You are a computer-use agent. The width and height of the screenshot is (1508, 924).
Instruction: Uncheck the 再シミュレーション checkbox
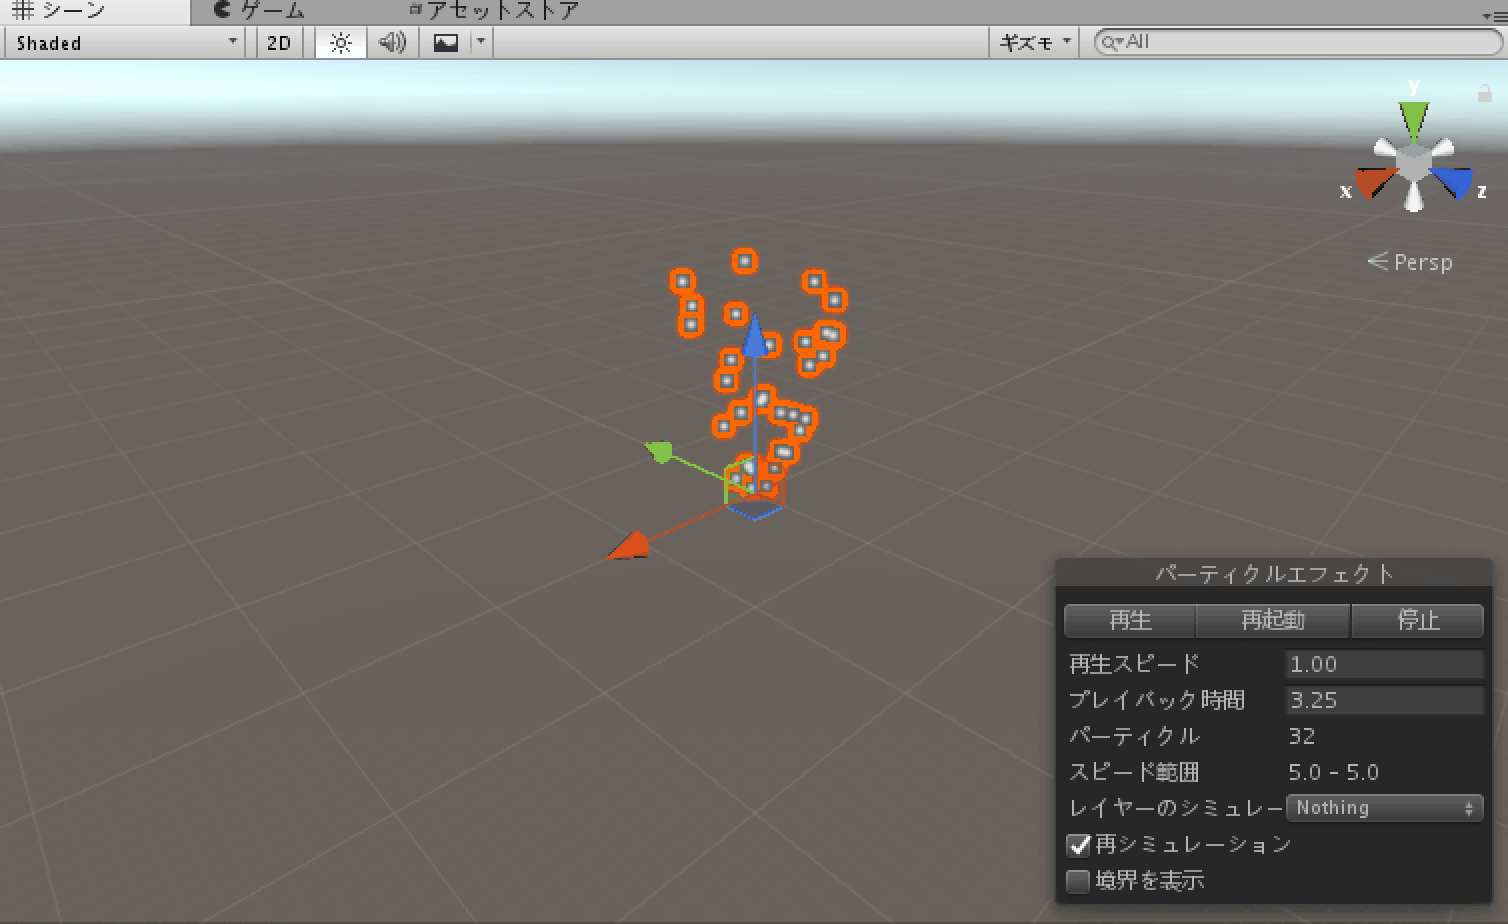[1078, 845]
